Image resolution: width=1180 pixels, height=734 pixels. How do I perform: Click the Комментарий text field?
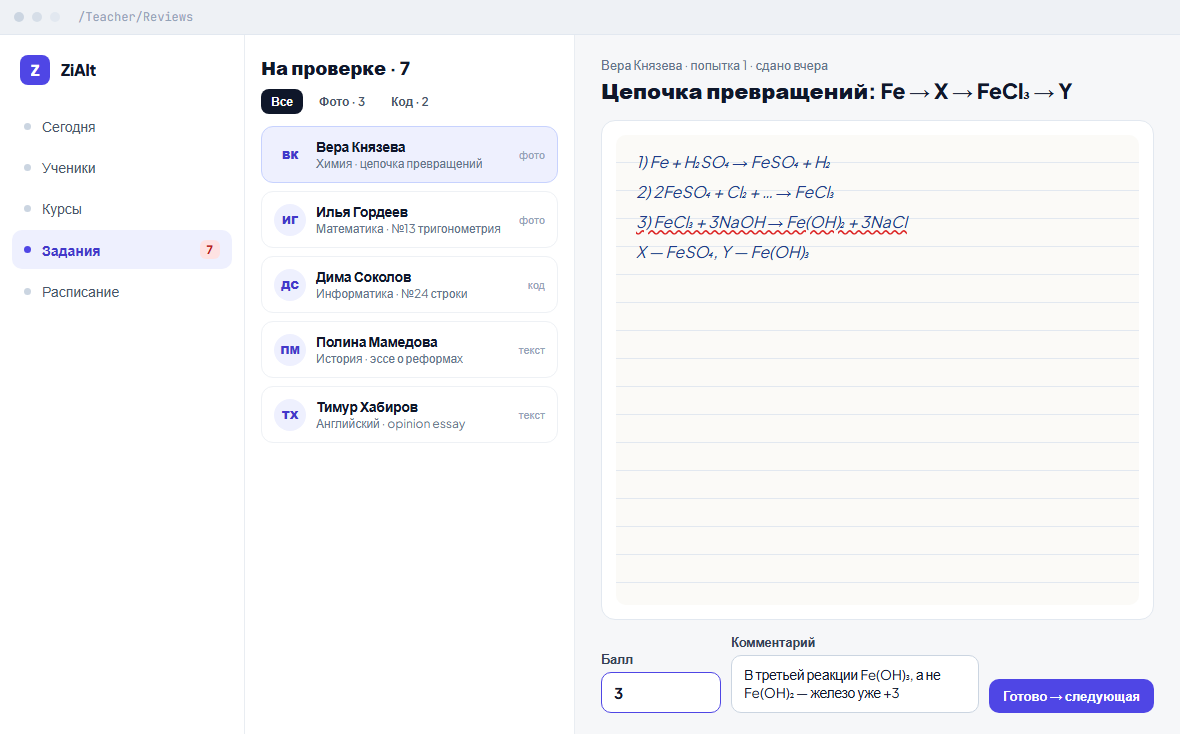point(855,684)
